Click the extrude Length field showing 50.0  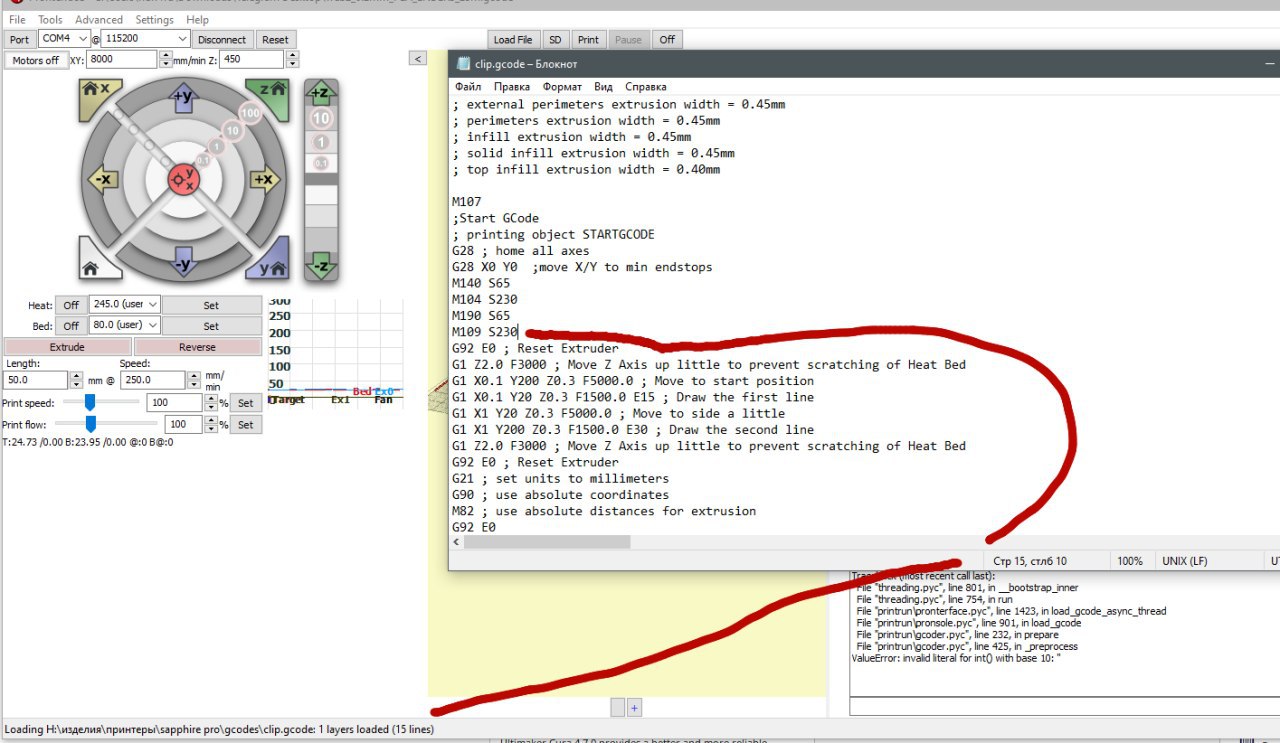click(37, 380)
